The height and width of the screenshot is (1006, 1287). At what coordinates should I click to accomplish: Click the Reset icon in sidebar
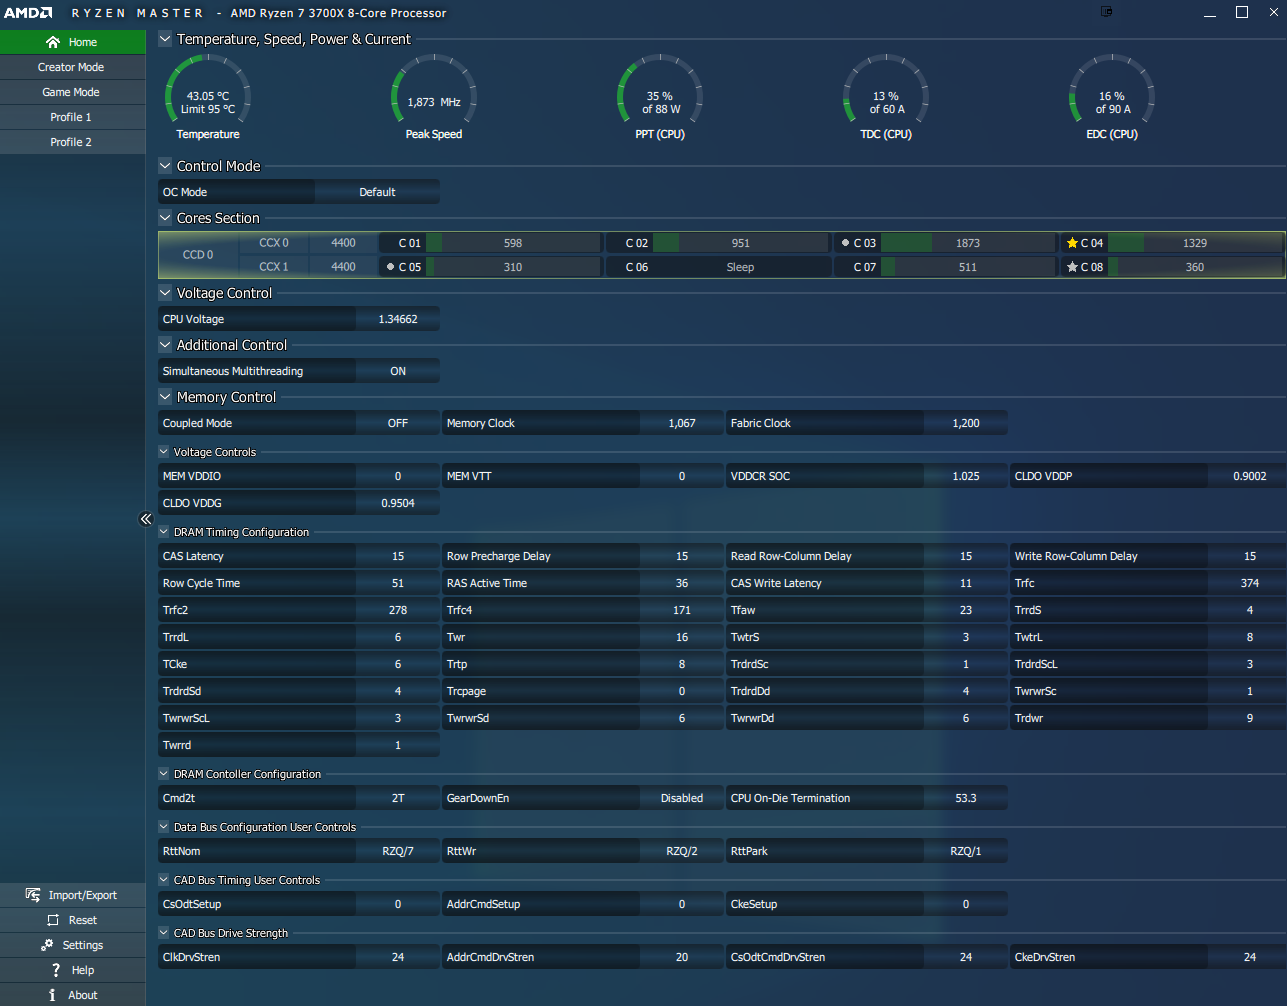click(53, 920)
